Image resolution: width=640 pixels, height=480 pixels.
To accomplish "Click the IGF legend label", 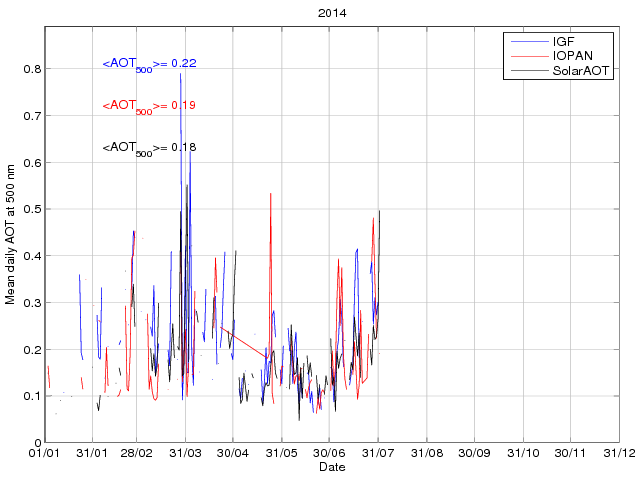I will [x=563, y=42].
